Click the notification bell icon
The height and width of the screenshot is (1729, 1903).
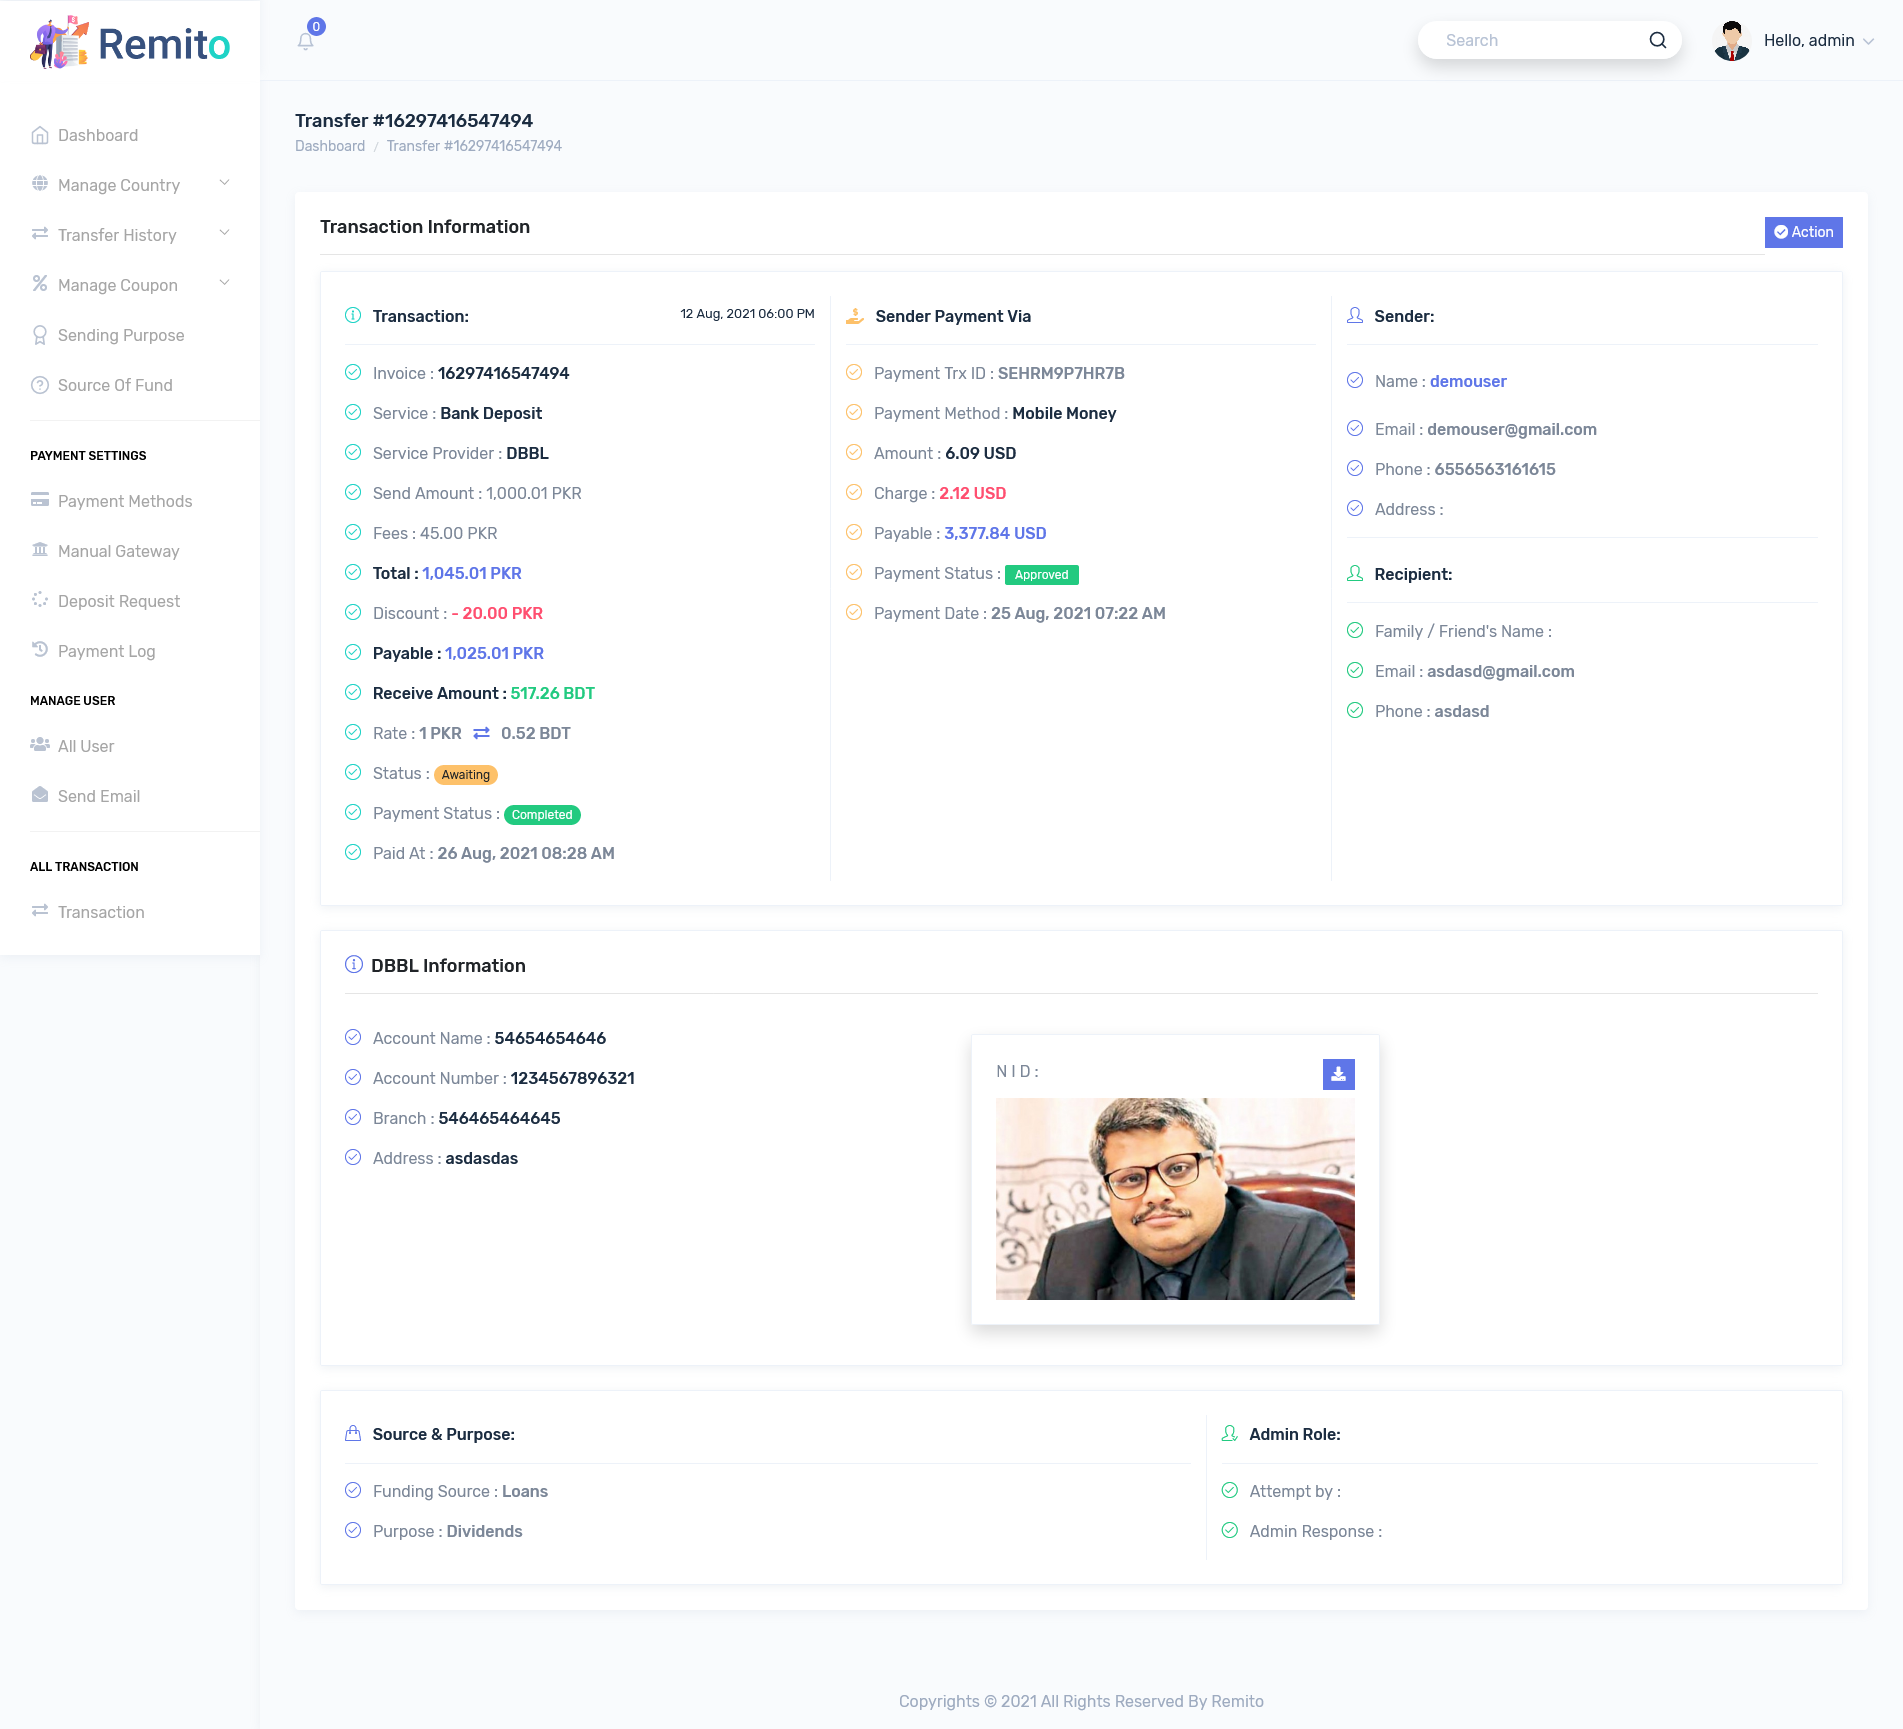pos(306,41)
